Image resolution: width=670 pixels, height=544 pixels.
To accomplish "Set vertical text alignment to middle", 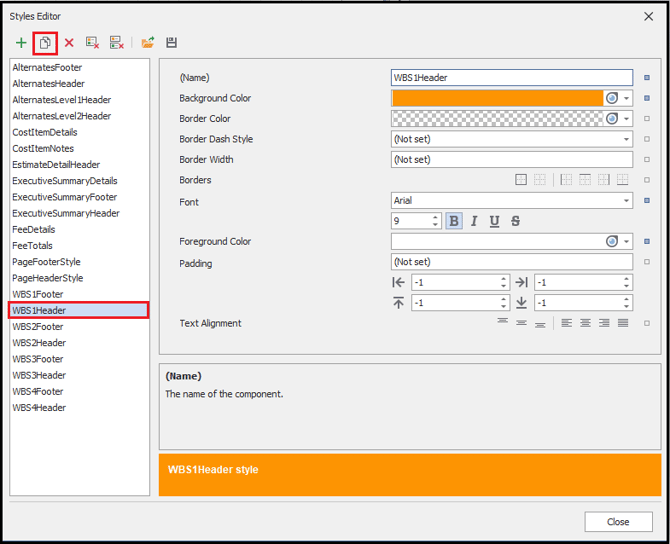I will point(521,323).
